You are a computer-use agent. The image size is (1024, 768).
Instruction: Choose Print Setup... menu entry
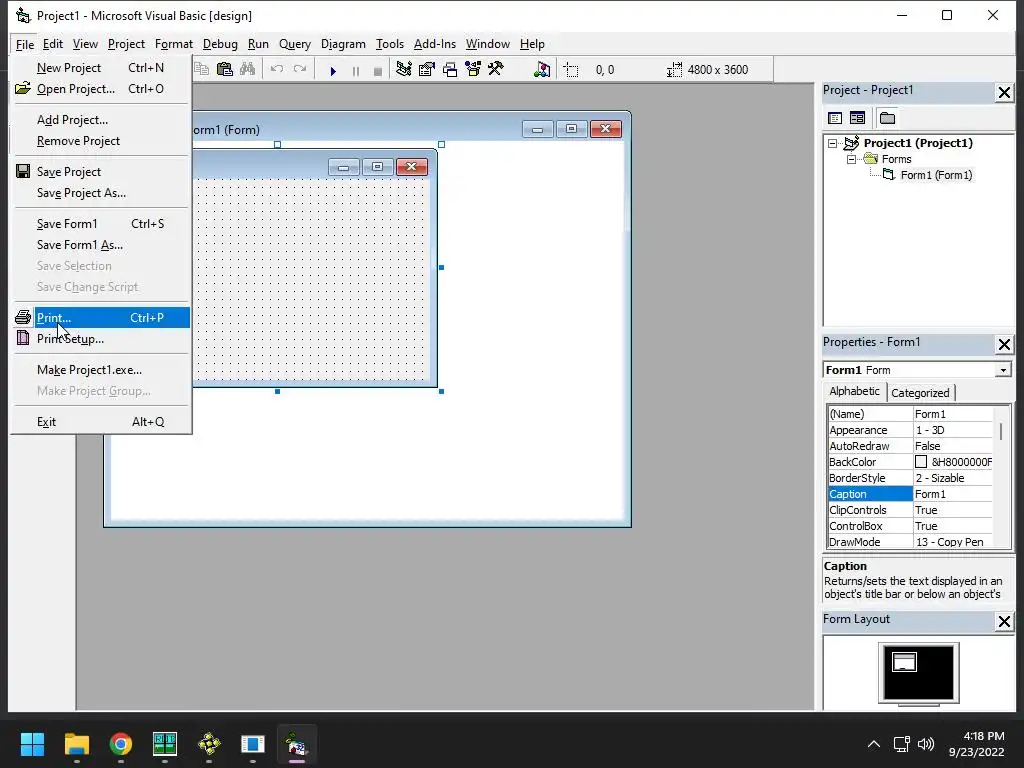[x=101, y=339]
